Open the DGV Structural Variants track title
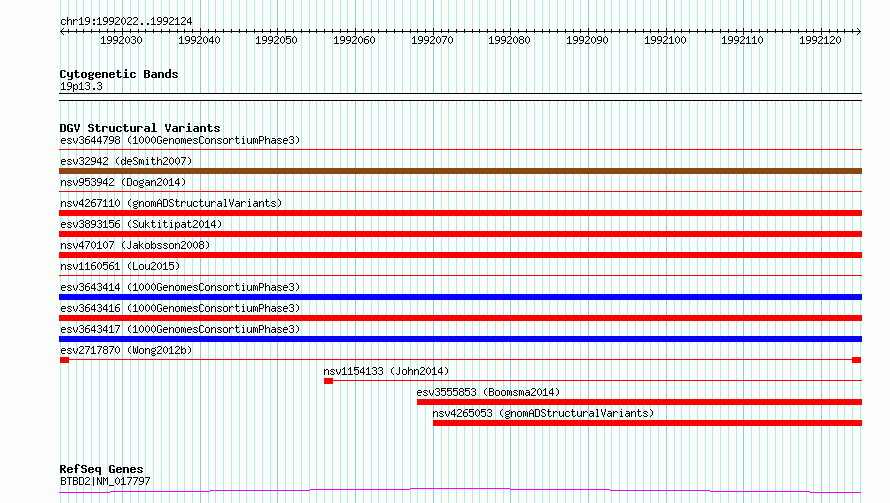 point(140,128)
